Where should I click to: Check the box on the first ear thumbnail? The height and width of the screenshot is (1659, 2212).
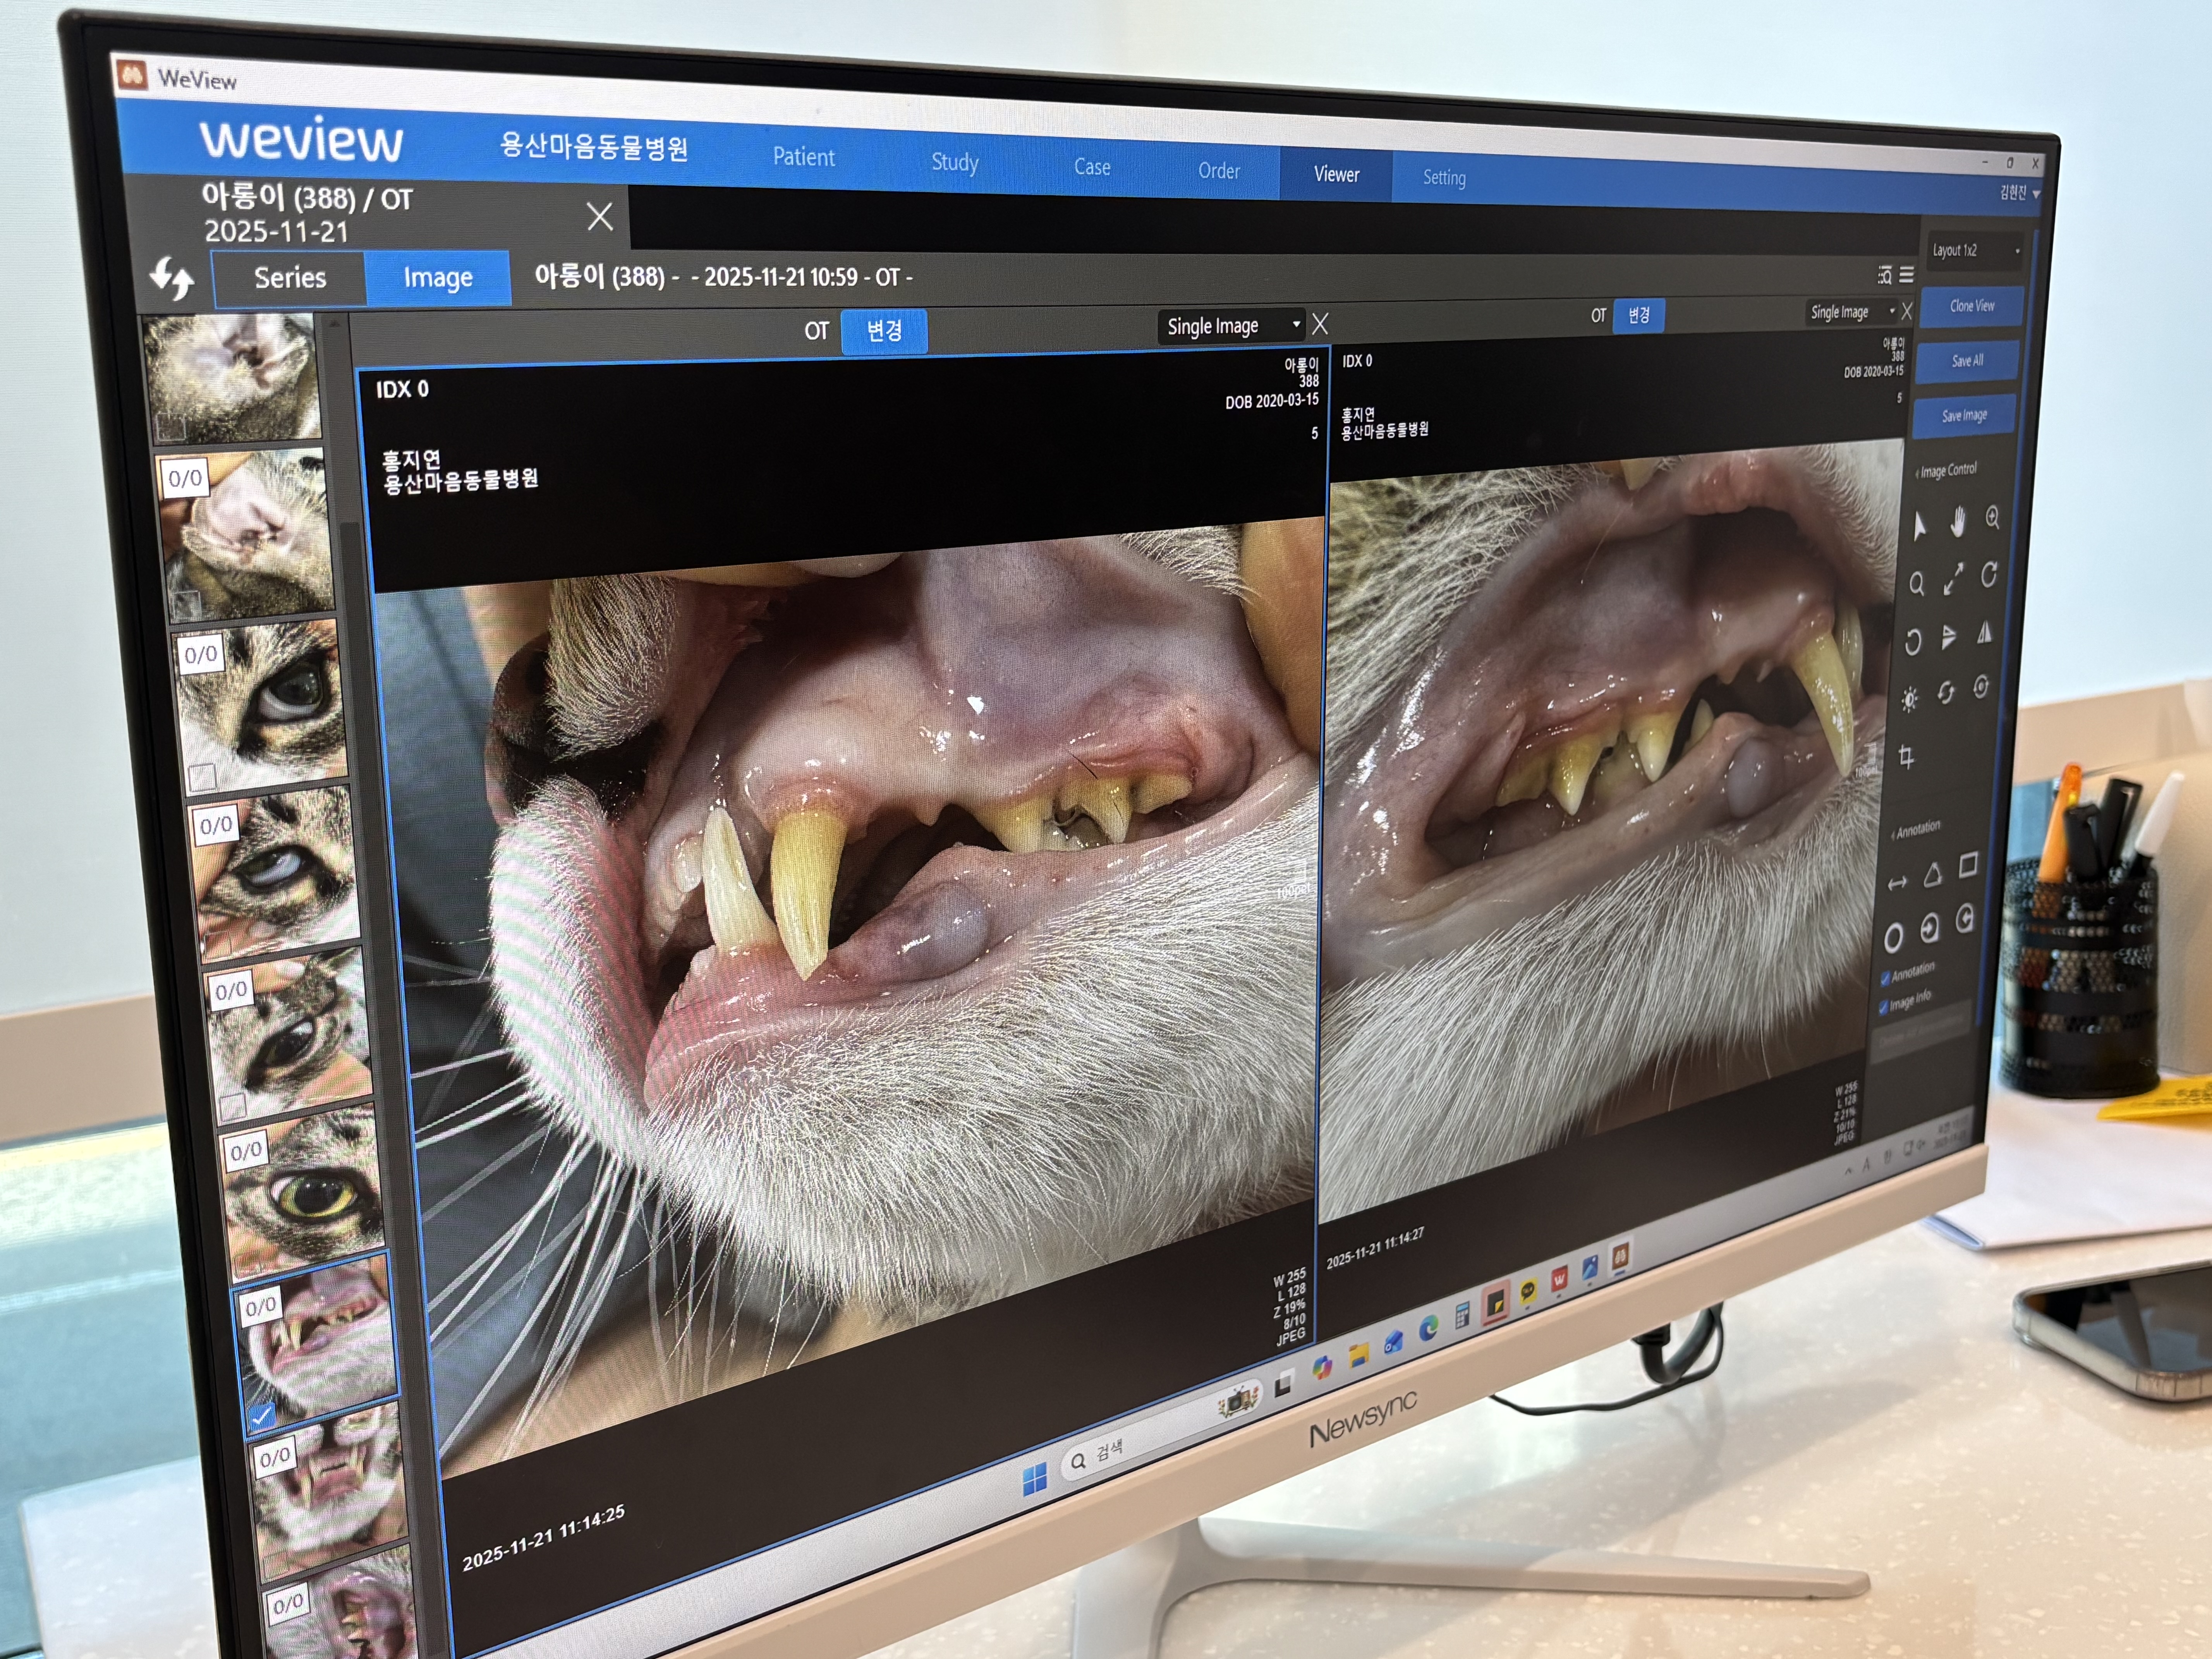point(172,427)
